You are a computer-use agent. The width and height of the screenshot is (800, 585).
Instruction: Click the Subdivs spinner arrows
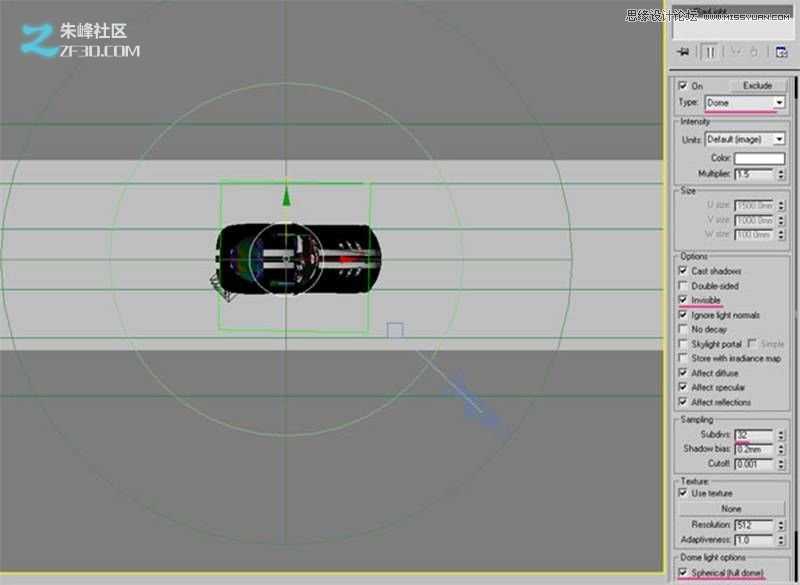click(781, 435)
